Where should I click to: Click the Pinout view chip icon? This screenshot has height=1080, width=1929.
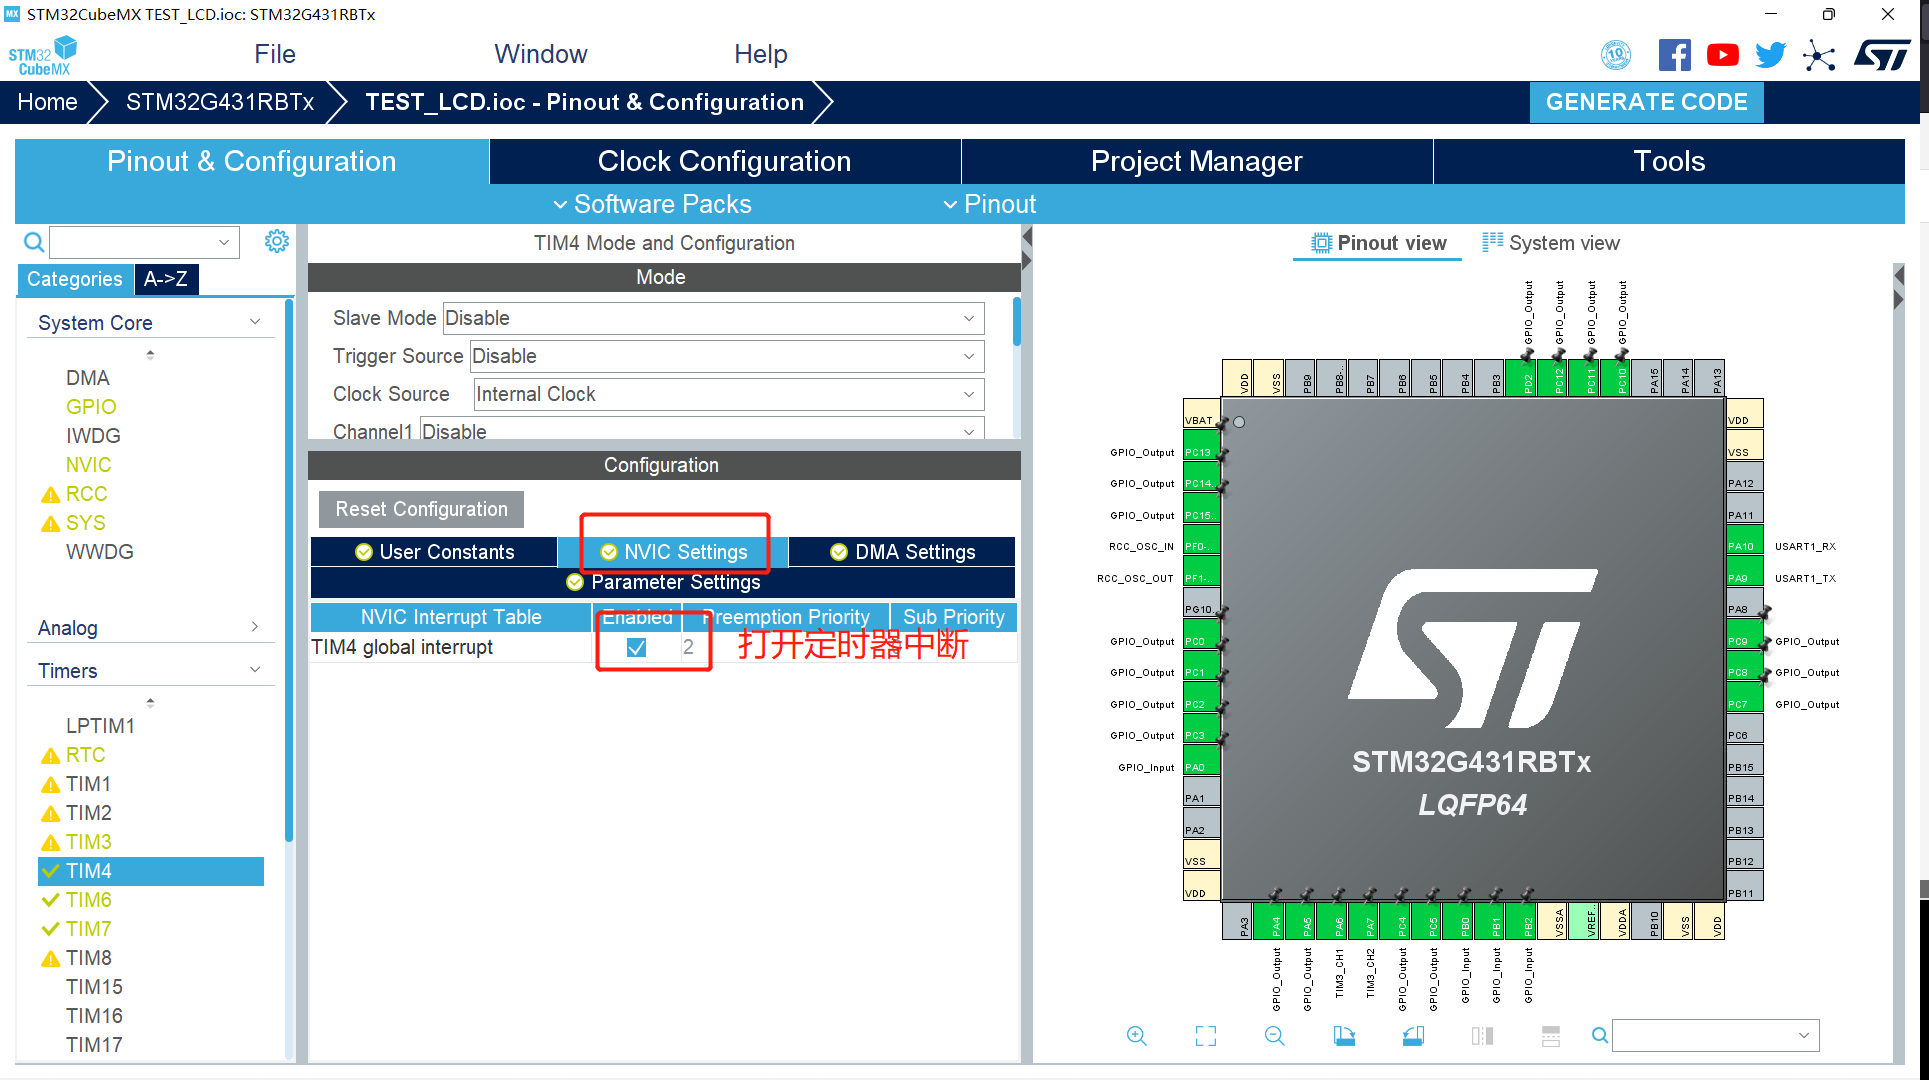click(x=1322, y=243)
